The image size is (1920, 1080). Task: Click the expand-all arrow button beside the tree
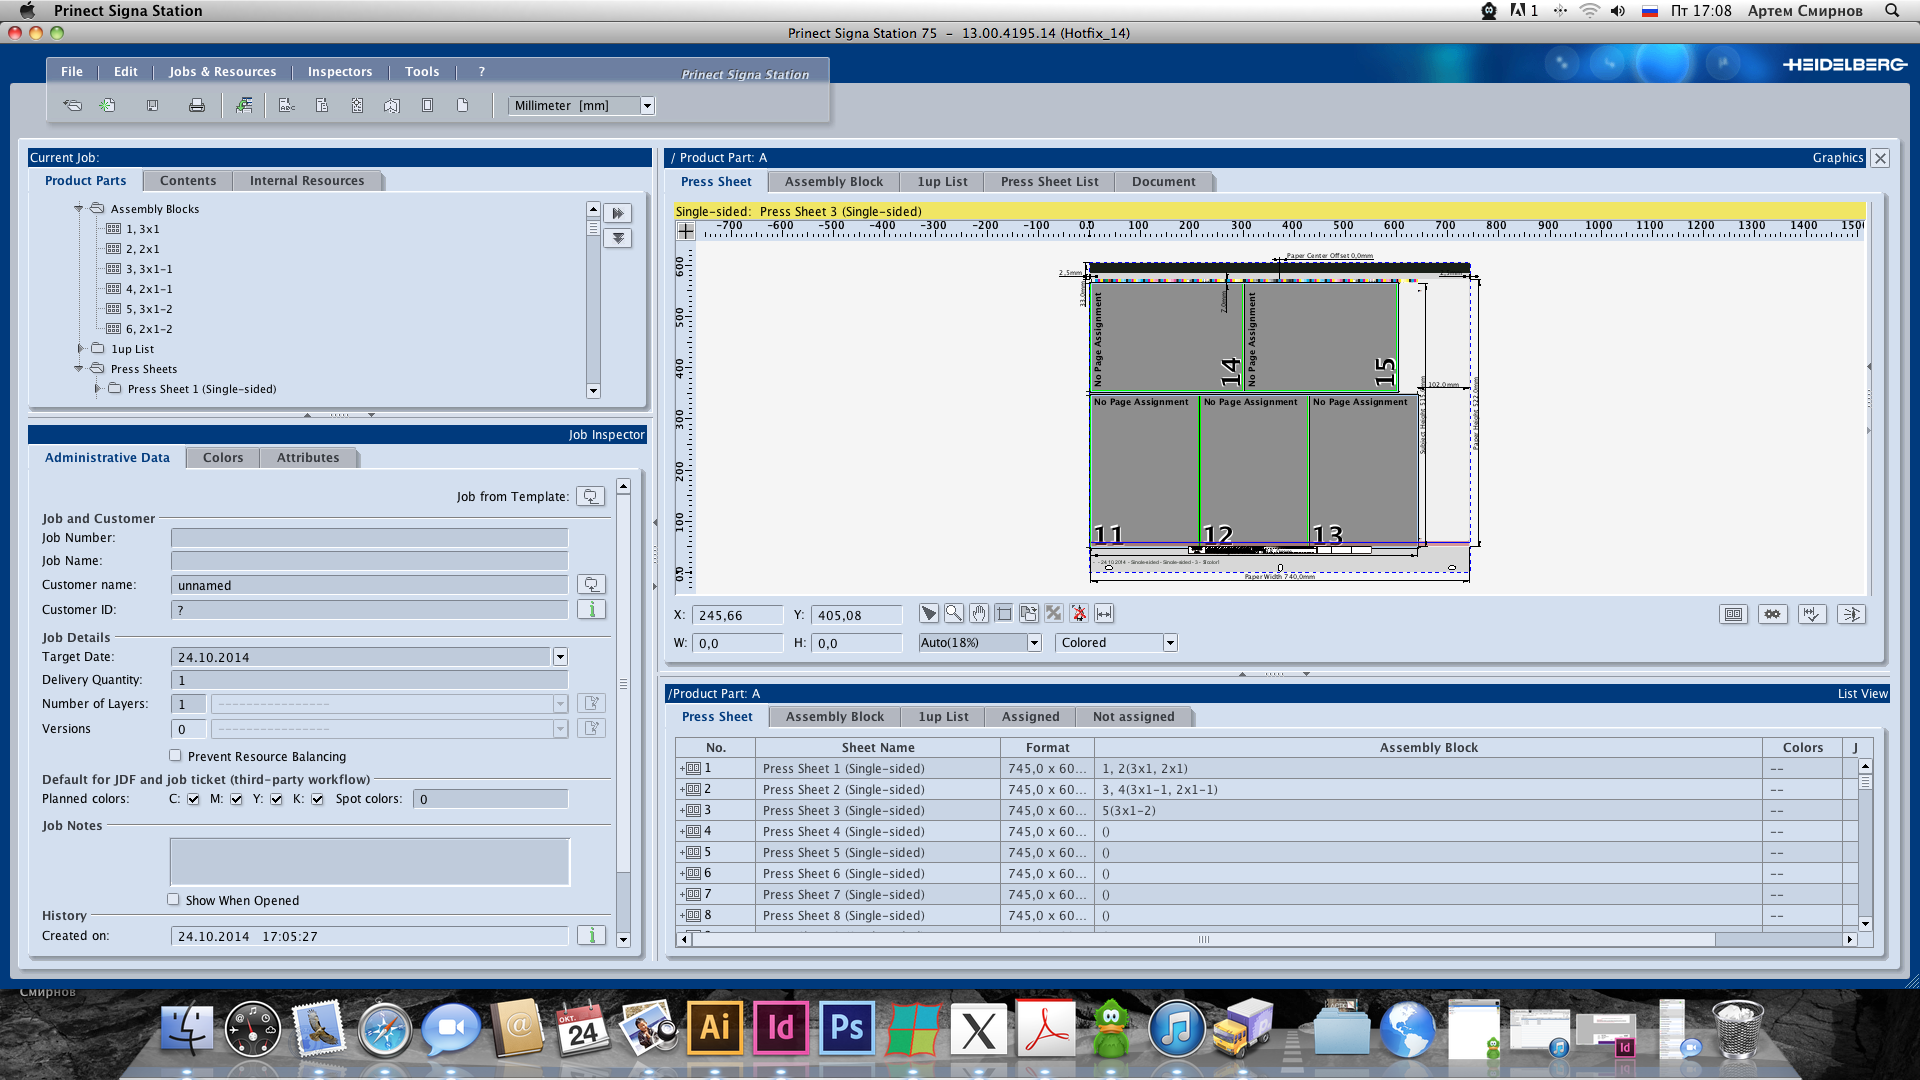tap(618, 213)
